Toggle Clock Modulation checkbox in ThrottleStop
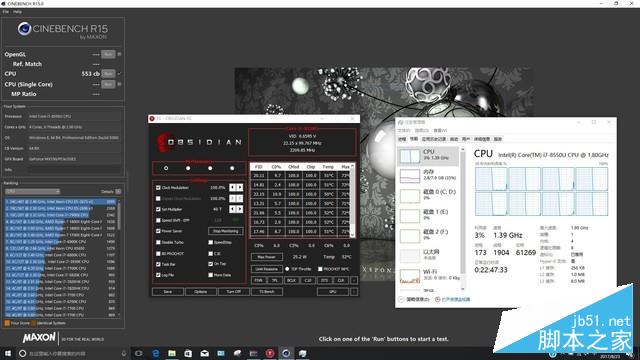The image size is (640, 360). coord(158,188)
